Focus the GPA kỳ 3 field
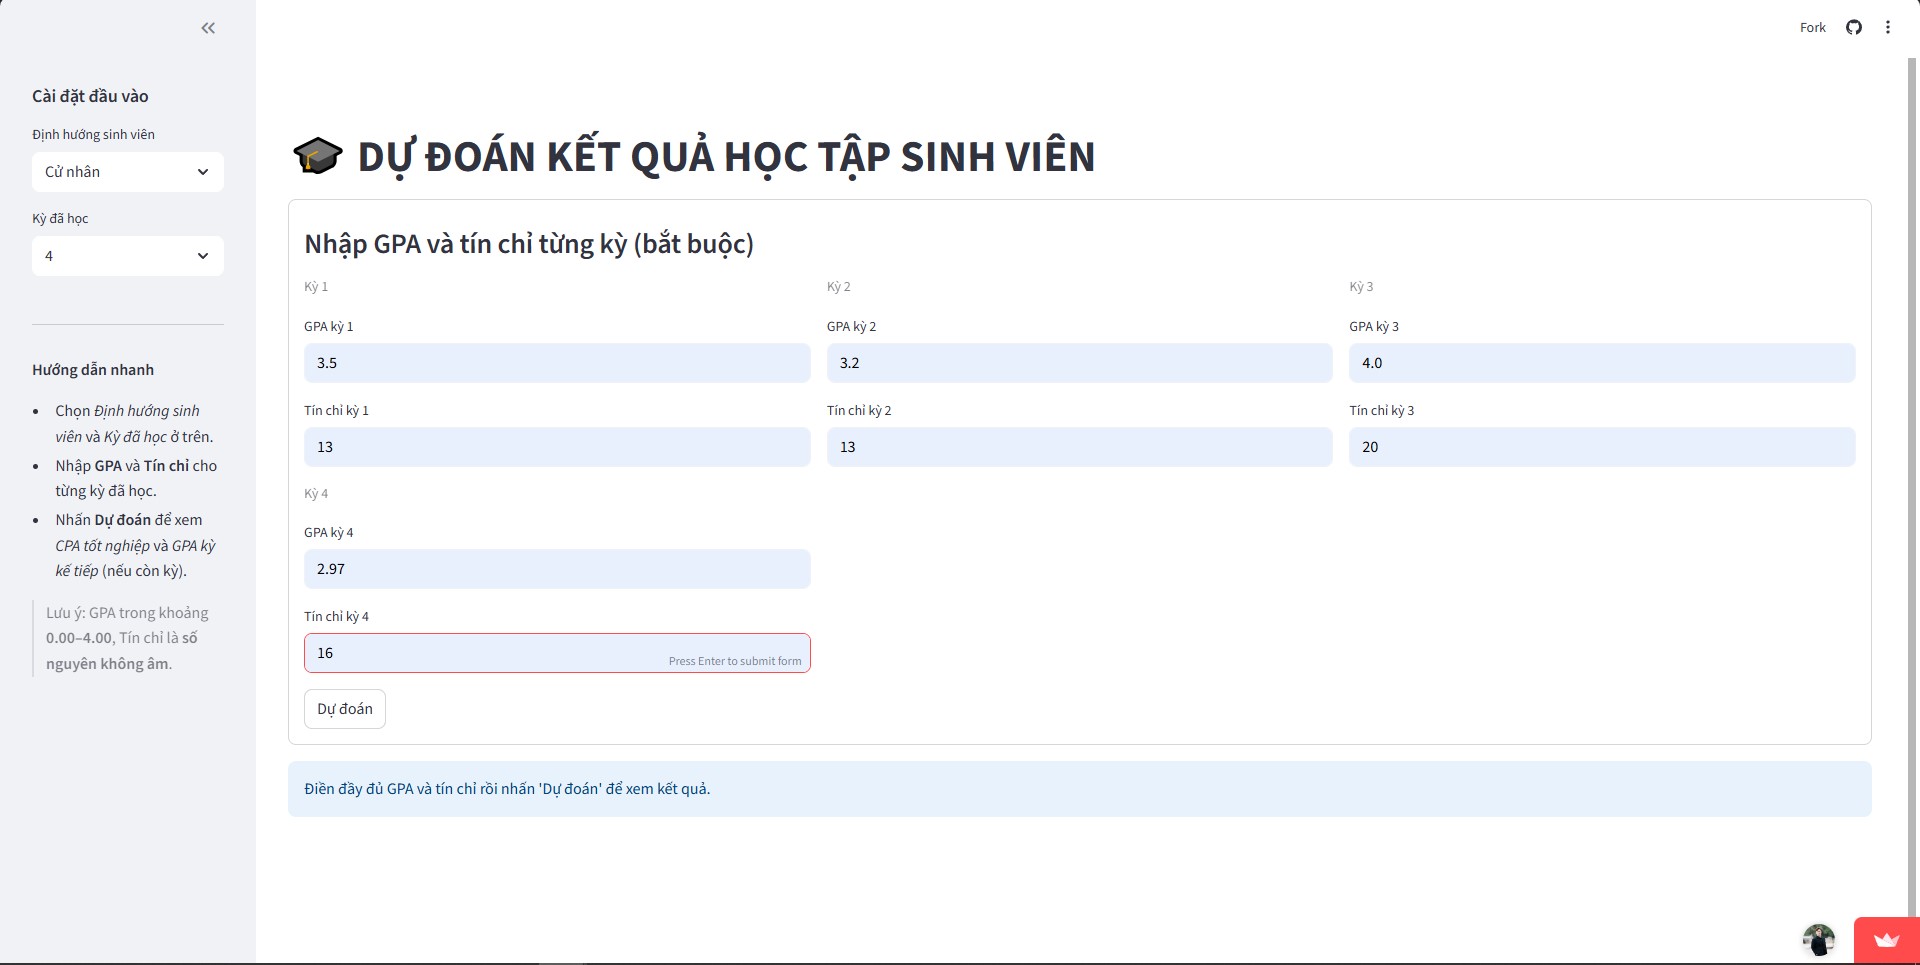The width and height of the screenshot is (1920, 965). (x=1602, y=363)
